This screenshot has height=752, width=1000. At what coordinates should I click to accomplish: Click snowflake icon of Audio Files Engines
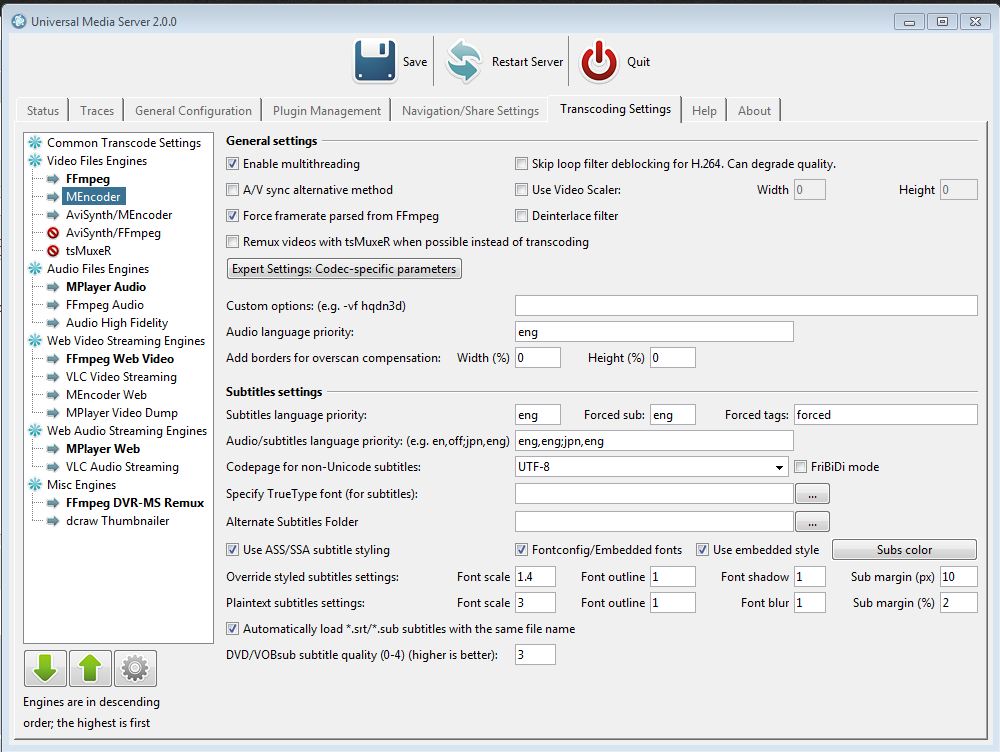35,269
